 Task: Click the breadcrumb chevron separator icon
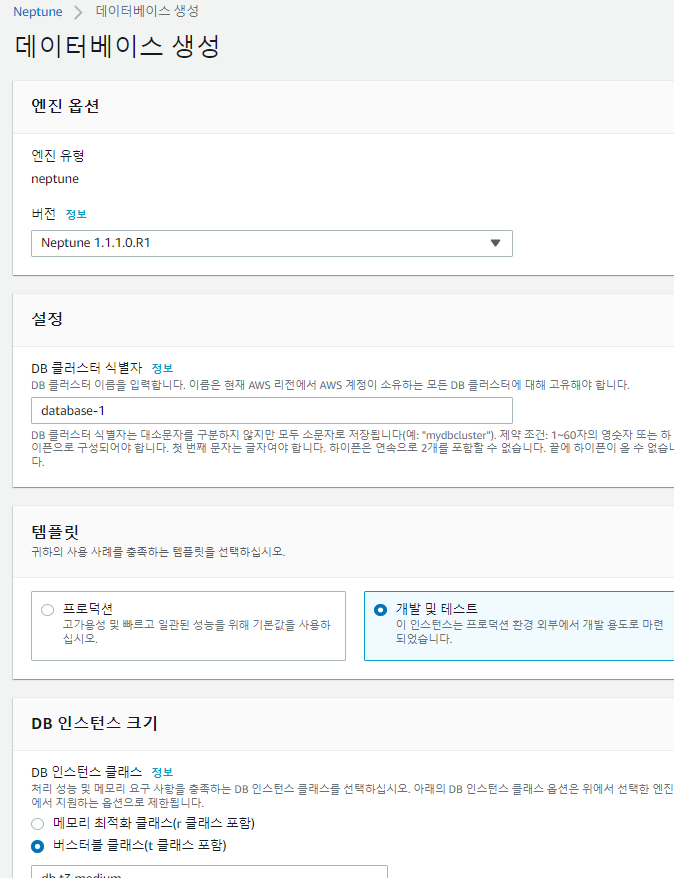point(79,12)
